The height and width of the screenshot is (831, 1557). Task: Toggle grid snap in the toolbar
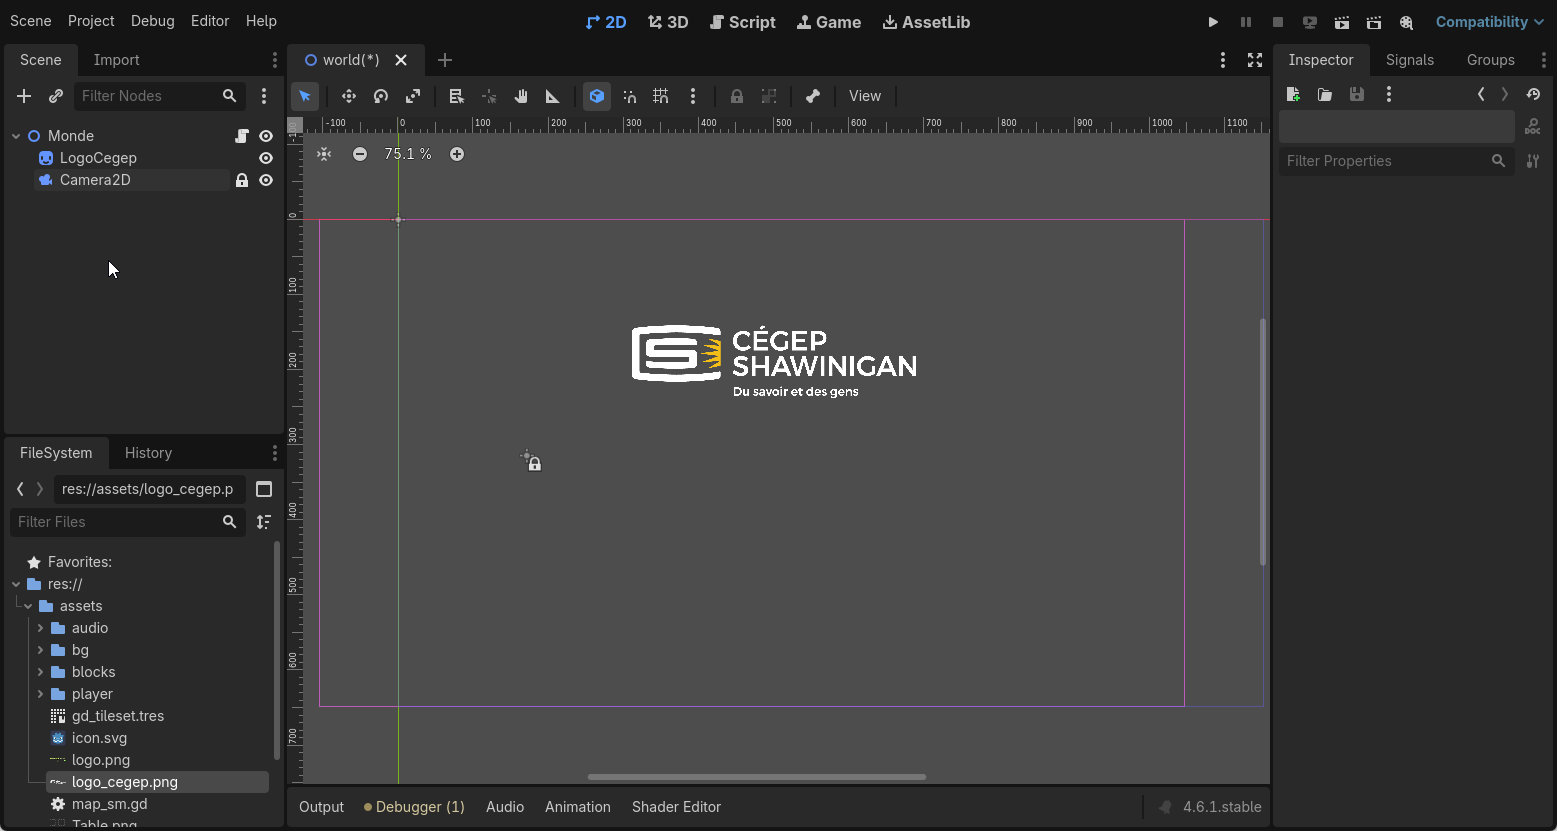pos(661,96)
